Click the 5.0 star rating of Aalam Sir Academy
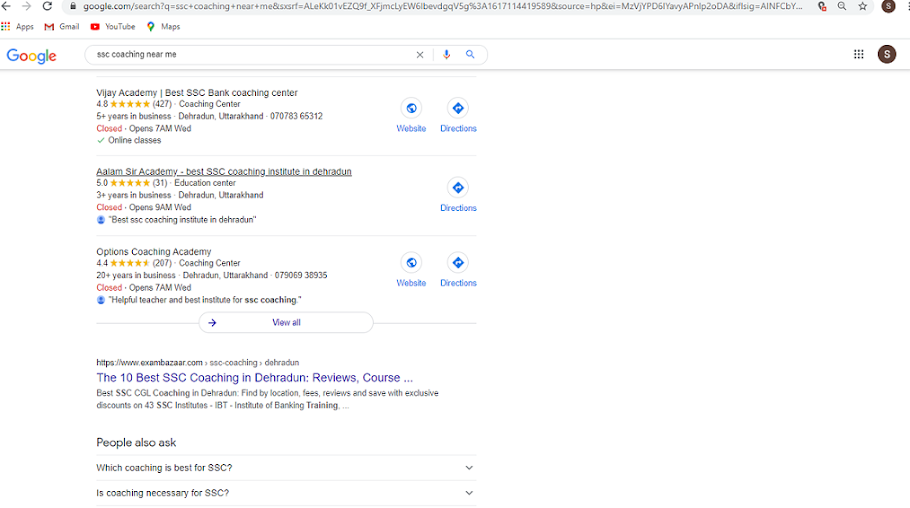Image resolution: width=910 pixels, height=508 pixels. (x=130, y=183)
